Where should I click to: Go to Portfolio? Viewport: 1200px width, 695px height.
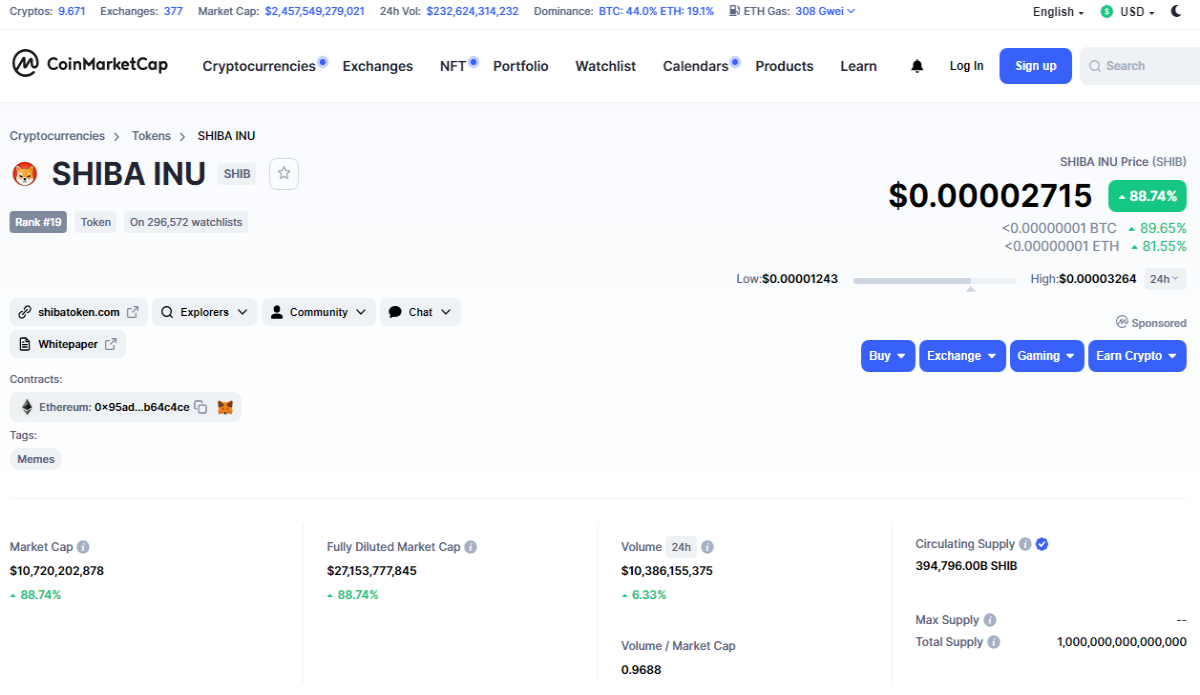[521, 66]
